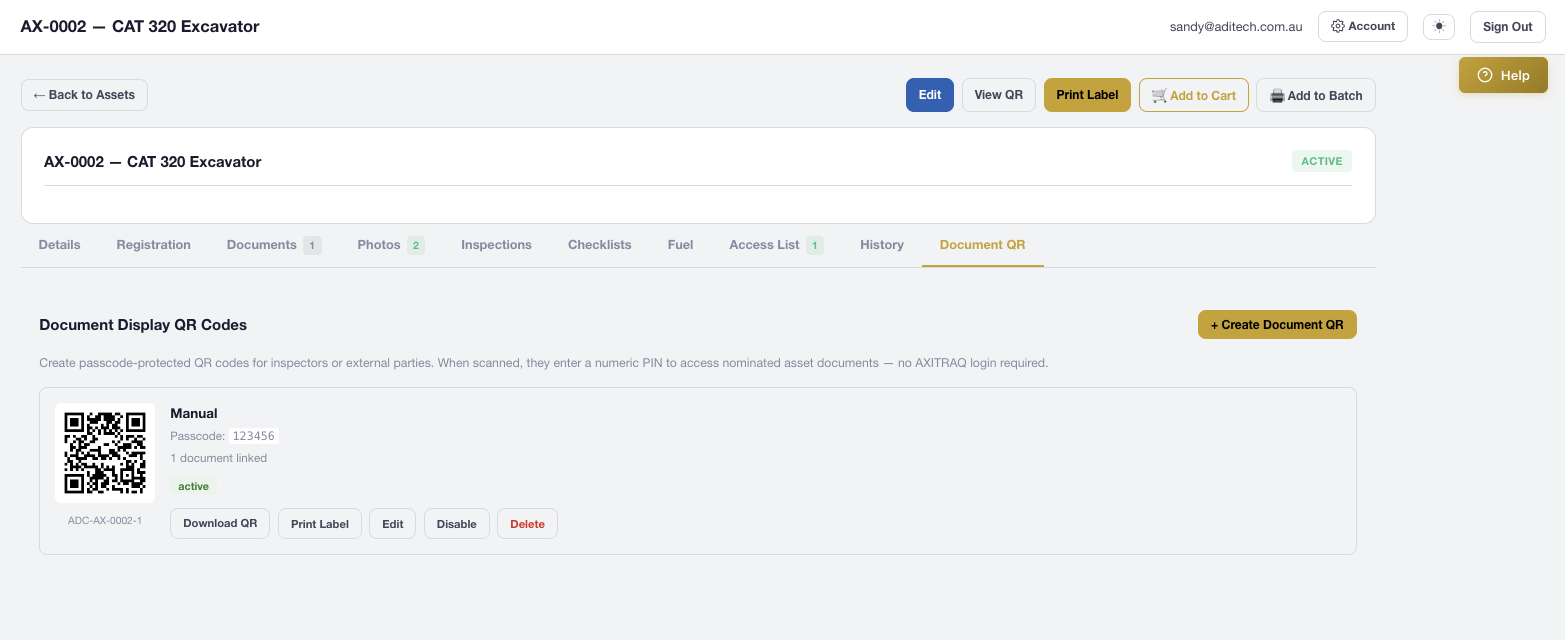
Task: Sign out of the account
Action: tap(1508, 26)
